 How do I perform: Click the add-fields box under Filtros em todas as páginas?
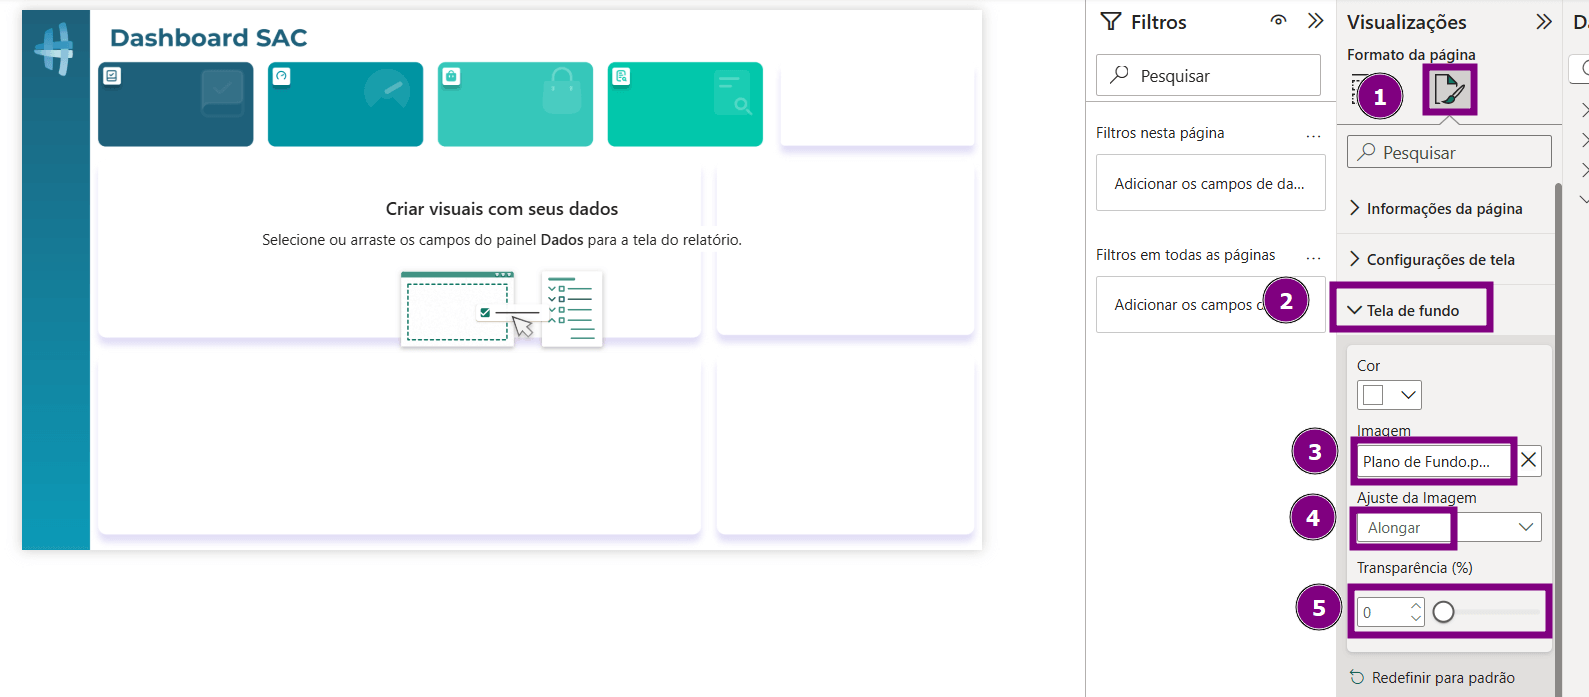coord(1211,305)
